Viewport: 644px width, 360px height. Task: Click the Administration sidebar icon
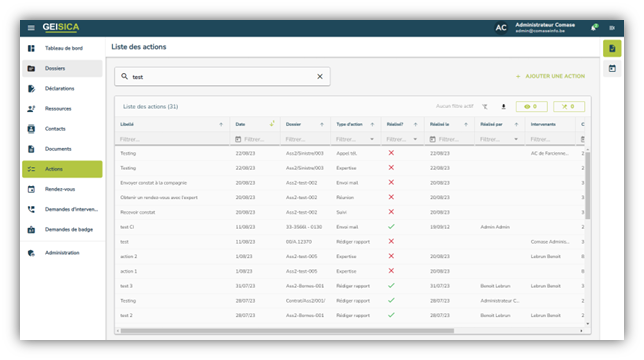point(31,253)
